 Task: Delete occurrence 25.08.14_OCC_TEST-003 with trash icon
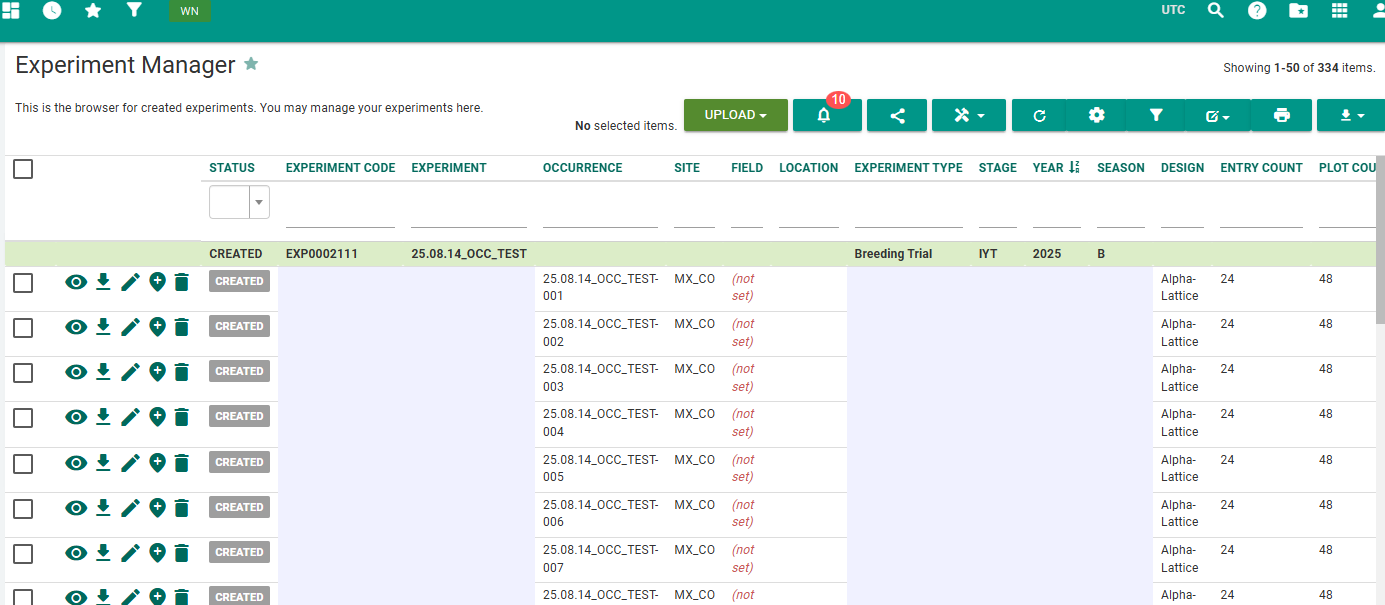[181, 372]
